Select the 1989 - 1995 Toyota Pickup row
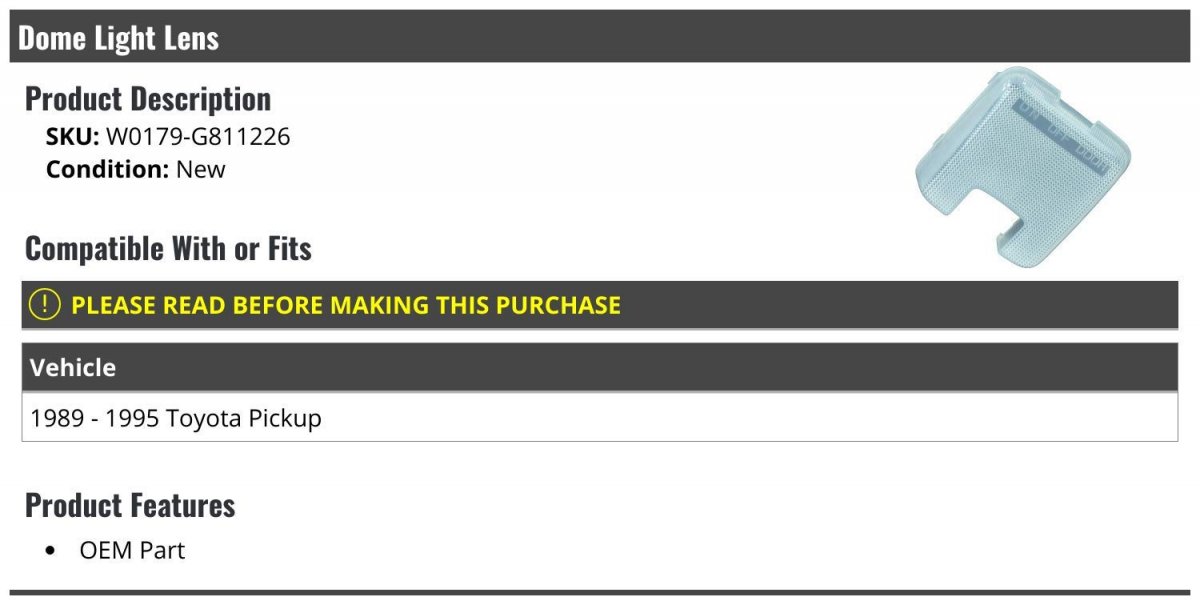This screenshot has width=1200, height=605. click(600, 417)
